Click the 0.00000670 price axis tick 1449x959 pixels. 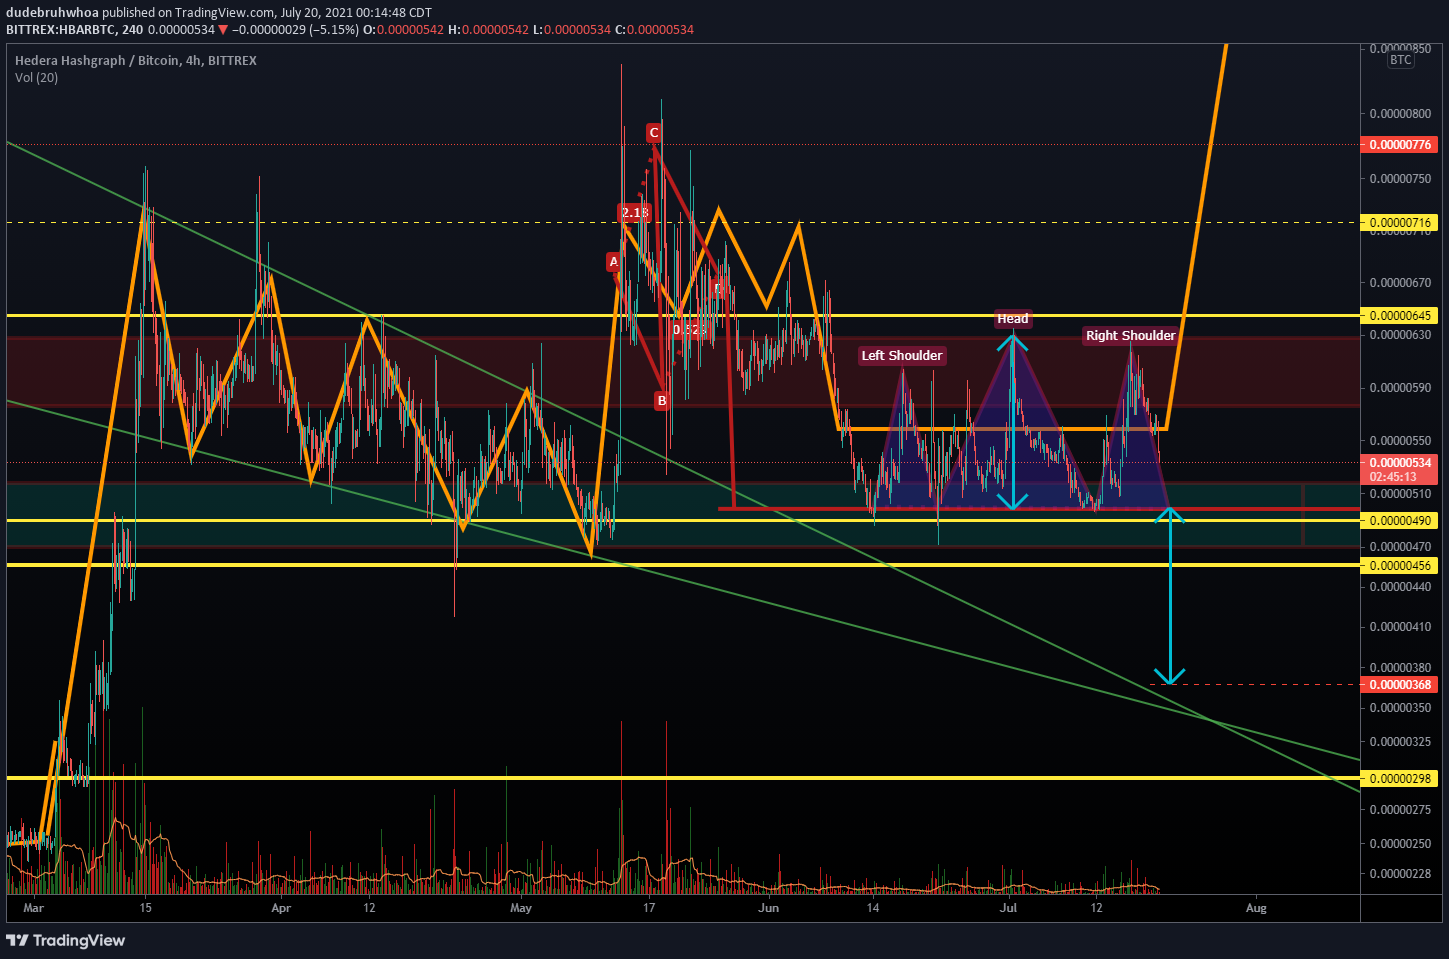tap(1400, 284)
